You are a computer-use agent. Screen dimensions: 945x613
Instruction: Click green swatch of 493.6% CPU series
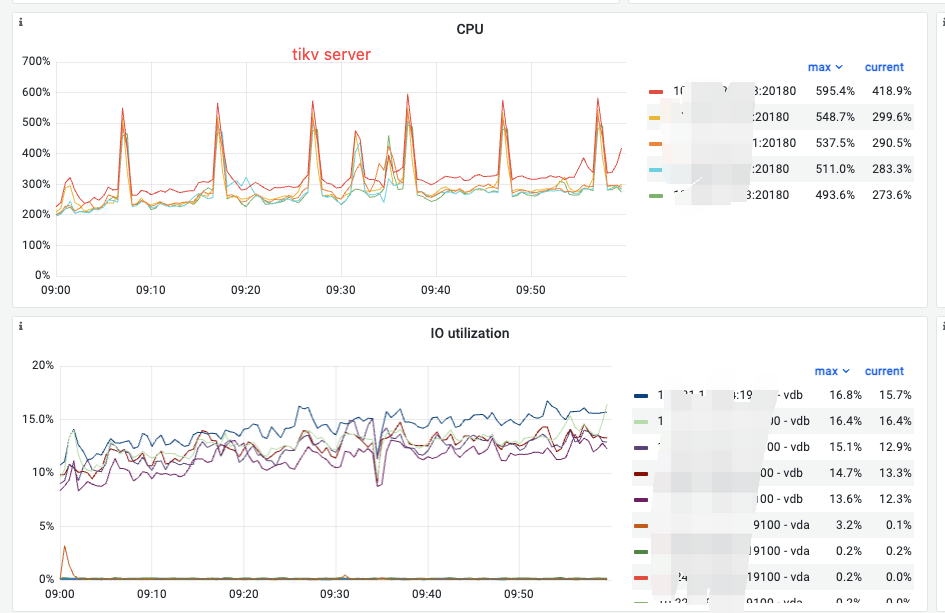(x=656, y=196)
